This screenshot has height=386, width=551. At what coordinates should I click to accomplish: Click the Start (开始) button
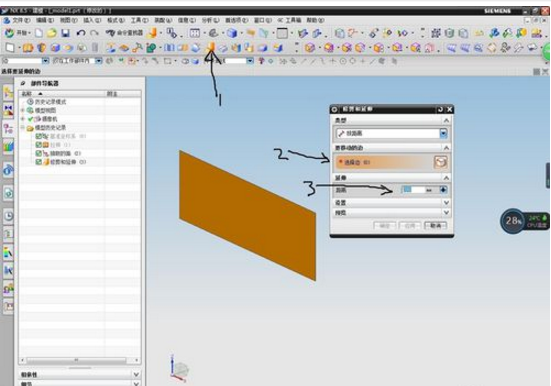17,33
